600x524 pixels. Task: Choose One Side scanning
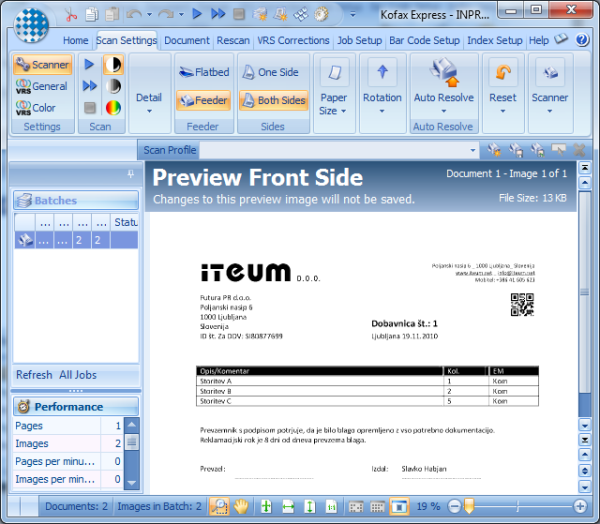point(270,72)
